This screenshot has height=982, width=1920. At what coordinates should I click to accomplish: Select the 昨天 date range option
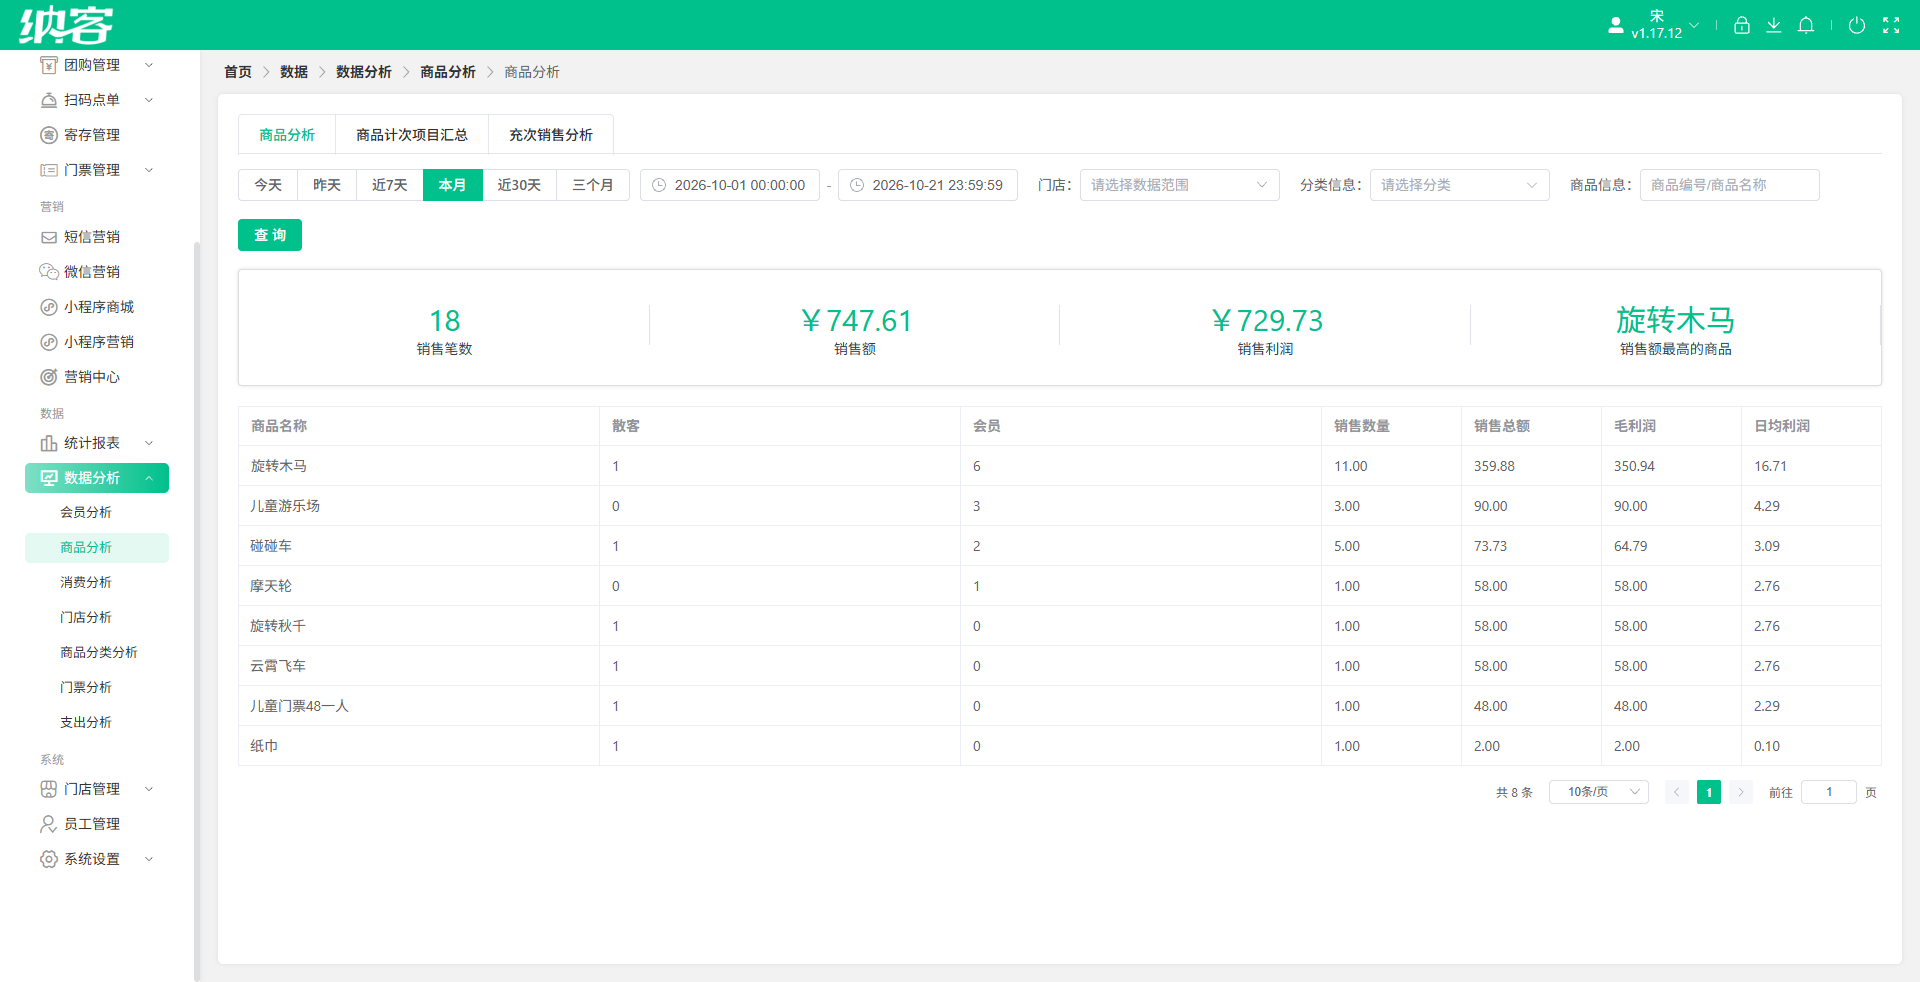coord(327,185)
